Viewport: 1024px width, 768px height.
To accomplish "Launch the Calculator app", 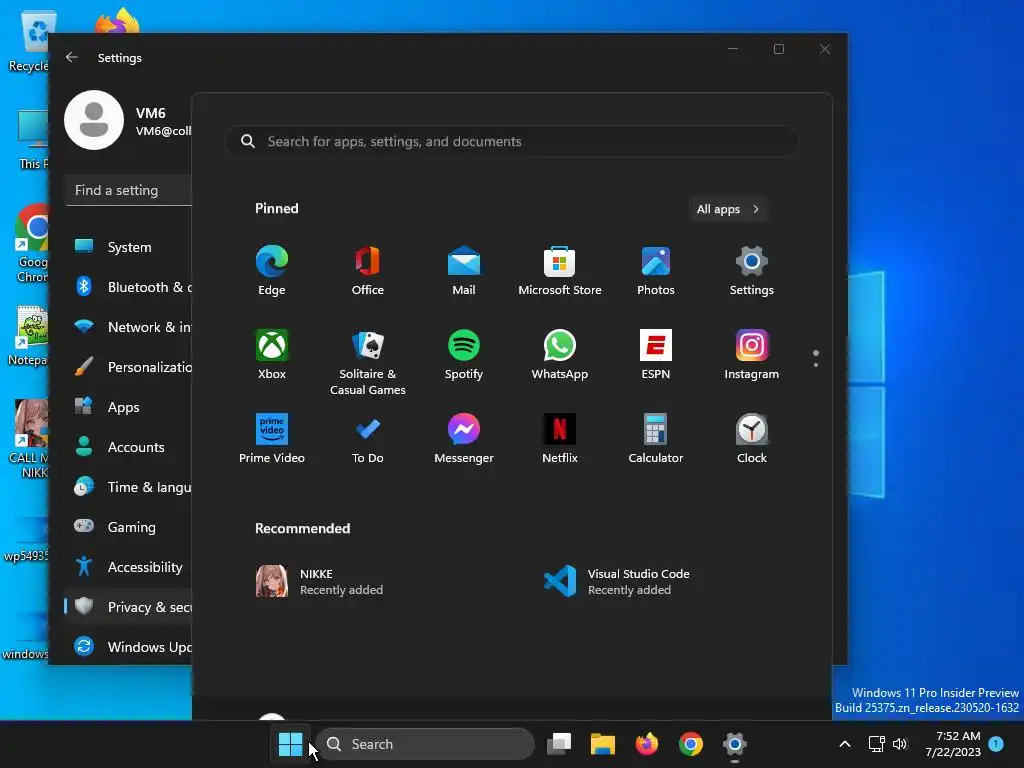I will coord(656,438).
